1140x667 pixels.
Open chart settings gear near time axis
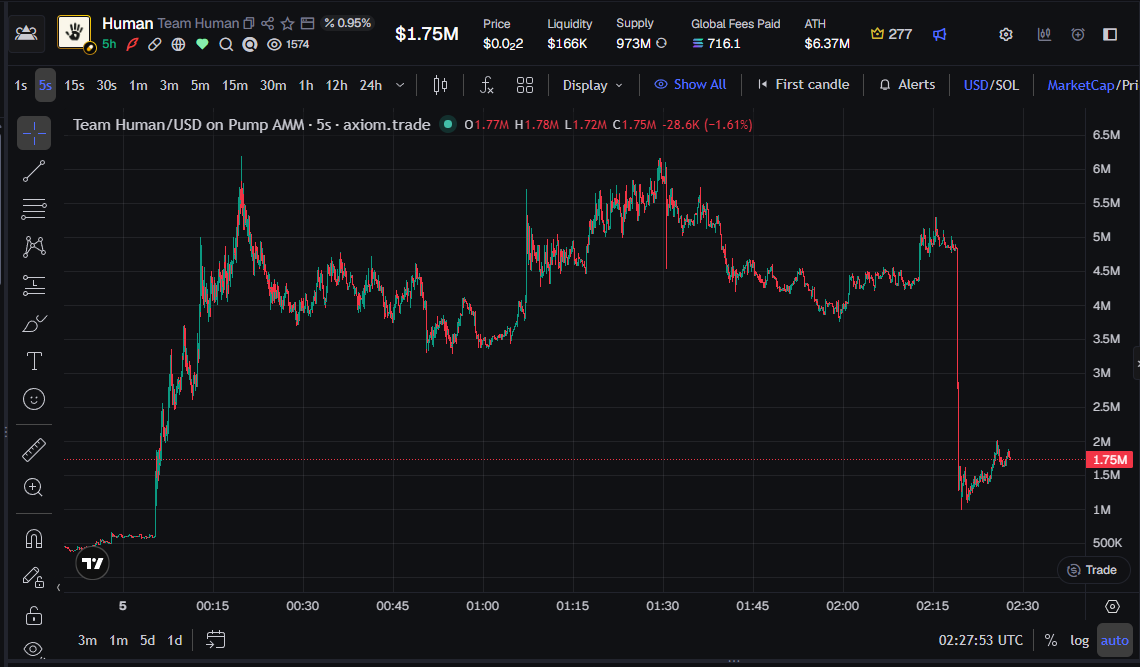pyautogui.click(x=1112, y=607)
